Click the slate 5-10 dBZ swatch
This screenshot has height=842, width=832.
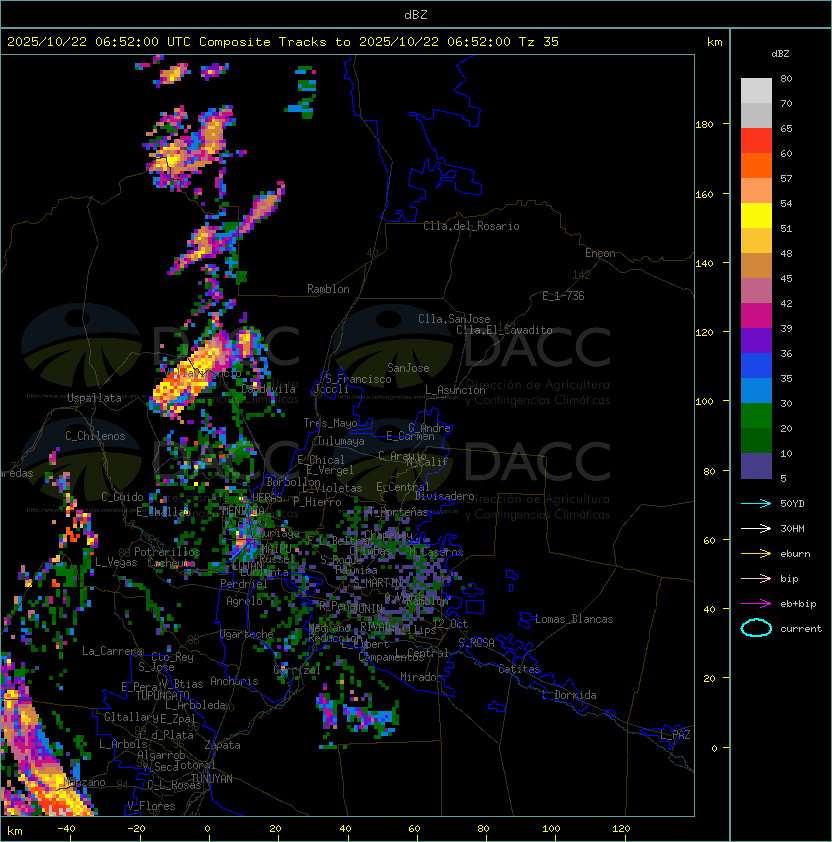click(756, 466)
